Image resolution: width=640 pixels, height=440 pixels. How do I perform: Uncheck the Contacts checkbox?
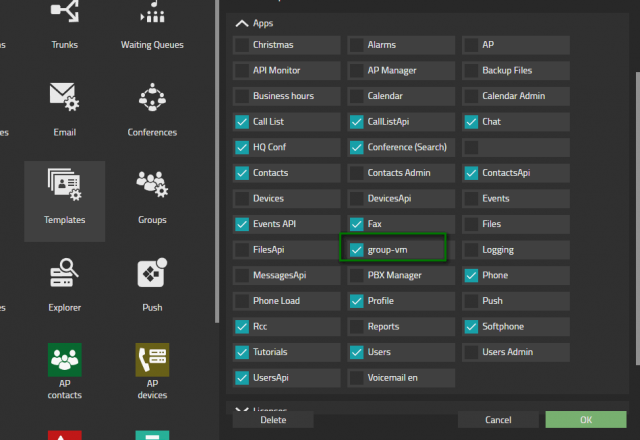point(242,173)
